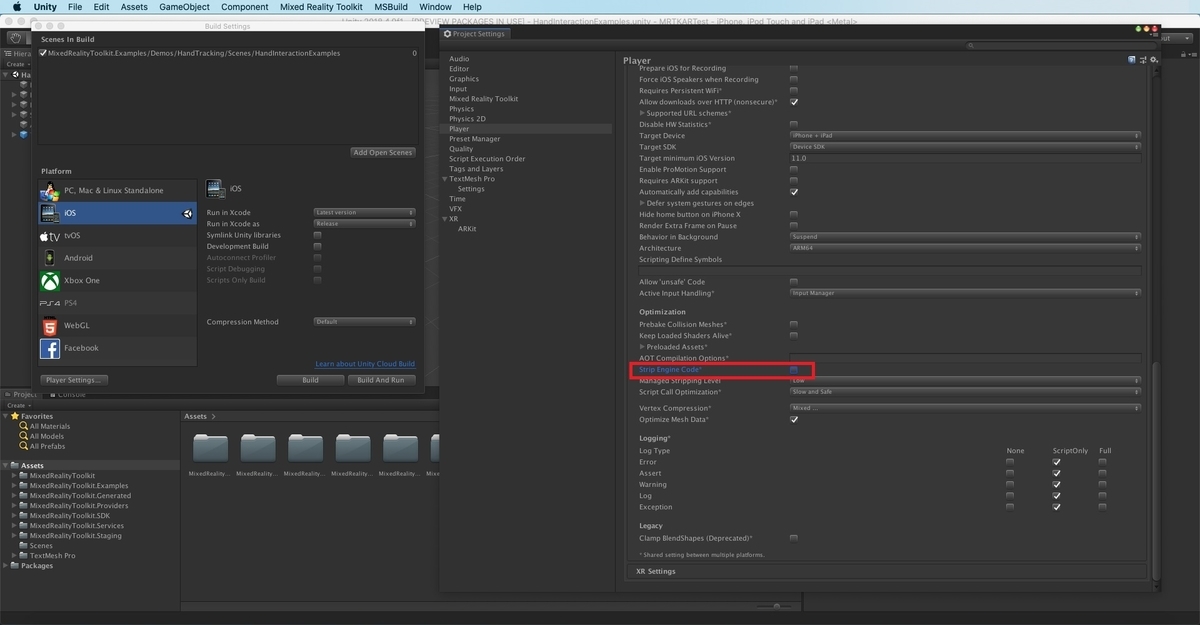
Task: Expand Supported URL schemes section
Action: point(642,113)
